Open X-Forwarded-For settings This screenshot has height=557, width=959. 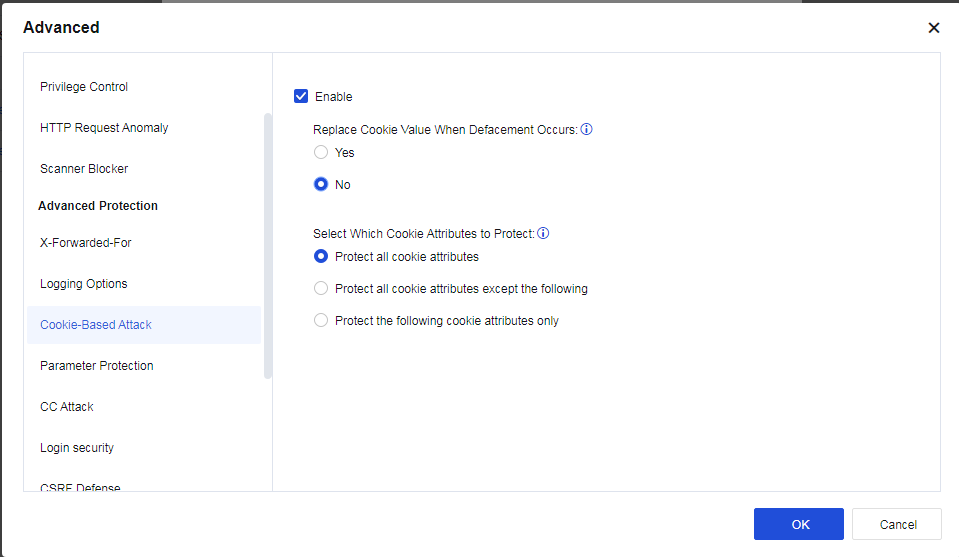tap(86, 243)
